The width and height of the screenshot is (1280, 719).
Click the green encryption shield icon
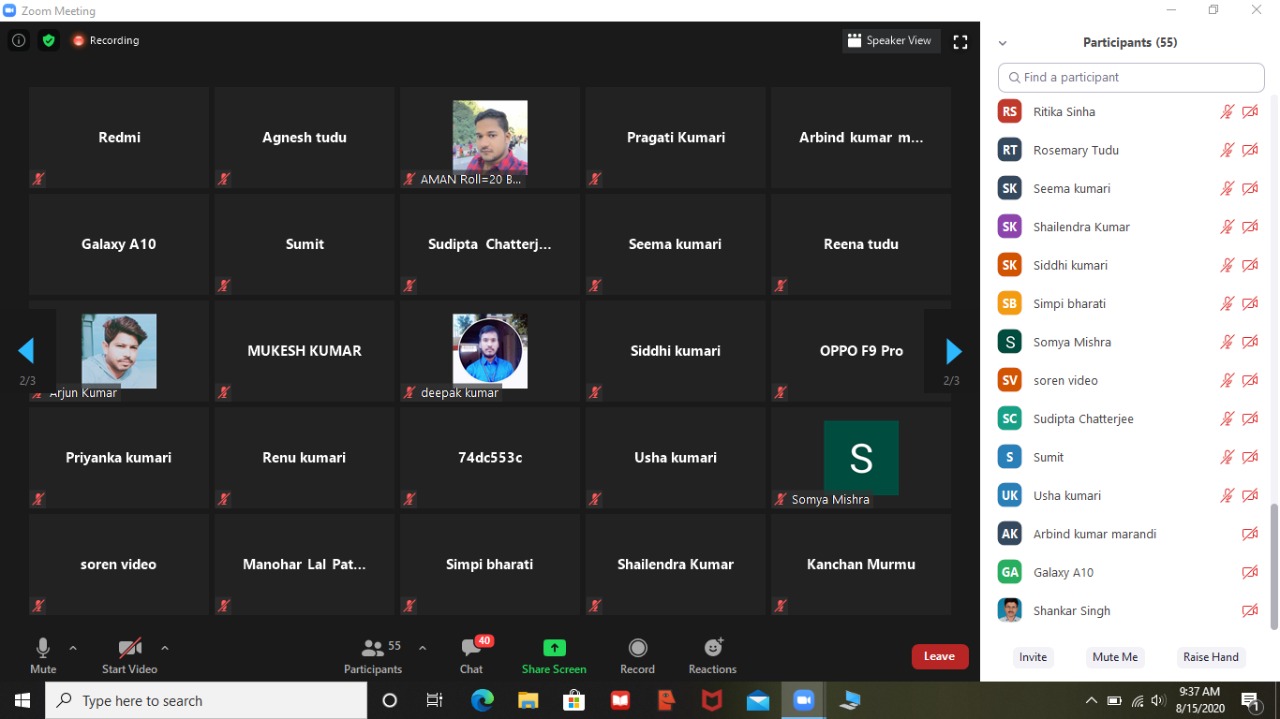48,41
